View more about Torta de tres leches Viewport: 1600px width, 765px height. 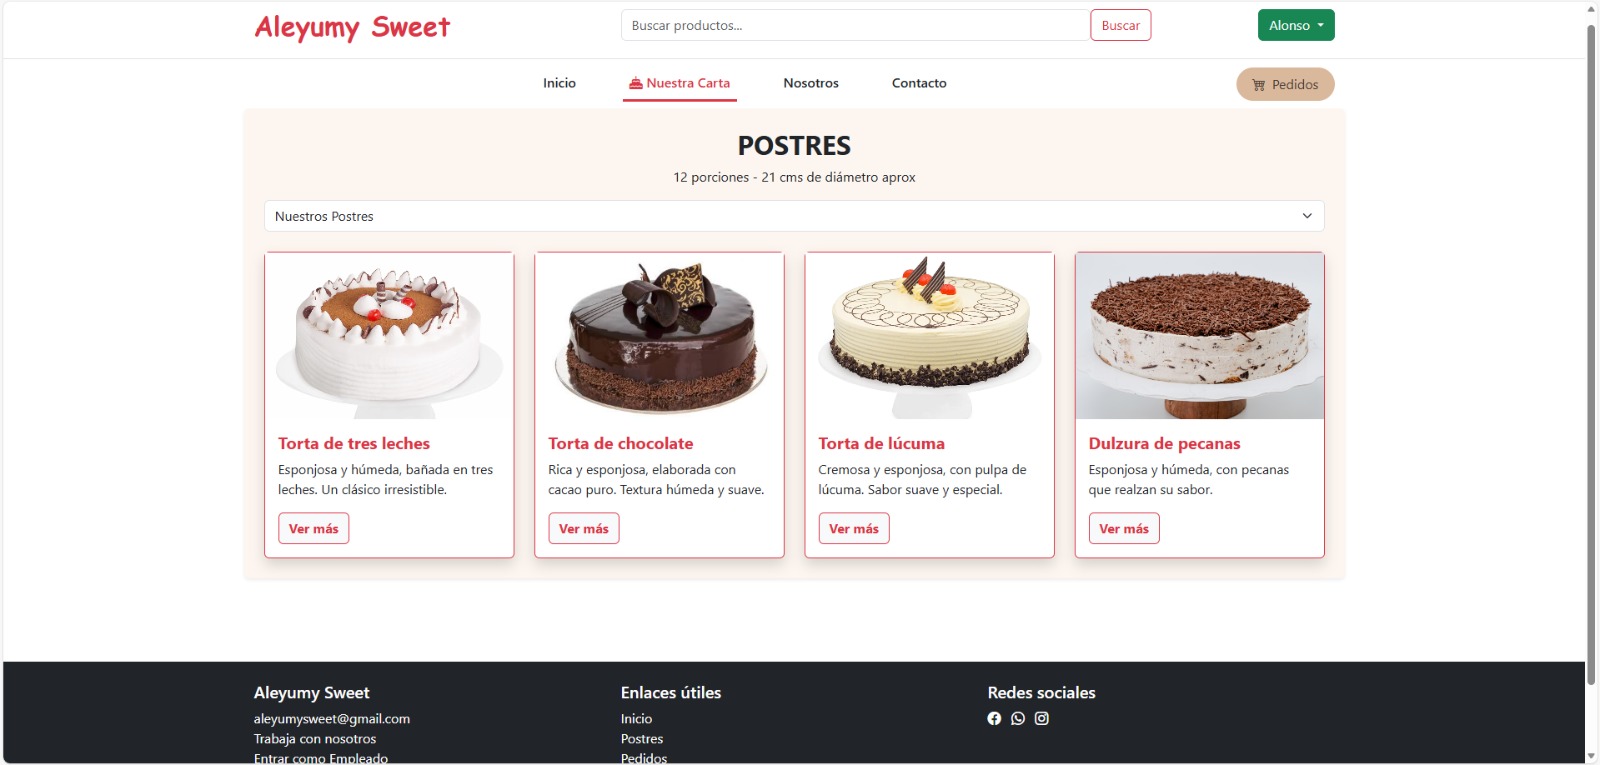[314, 528]
